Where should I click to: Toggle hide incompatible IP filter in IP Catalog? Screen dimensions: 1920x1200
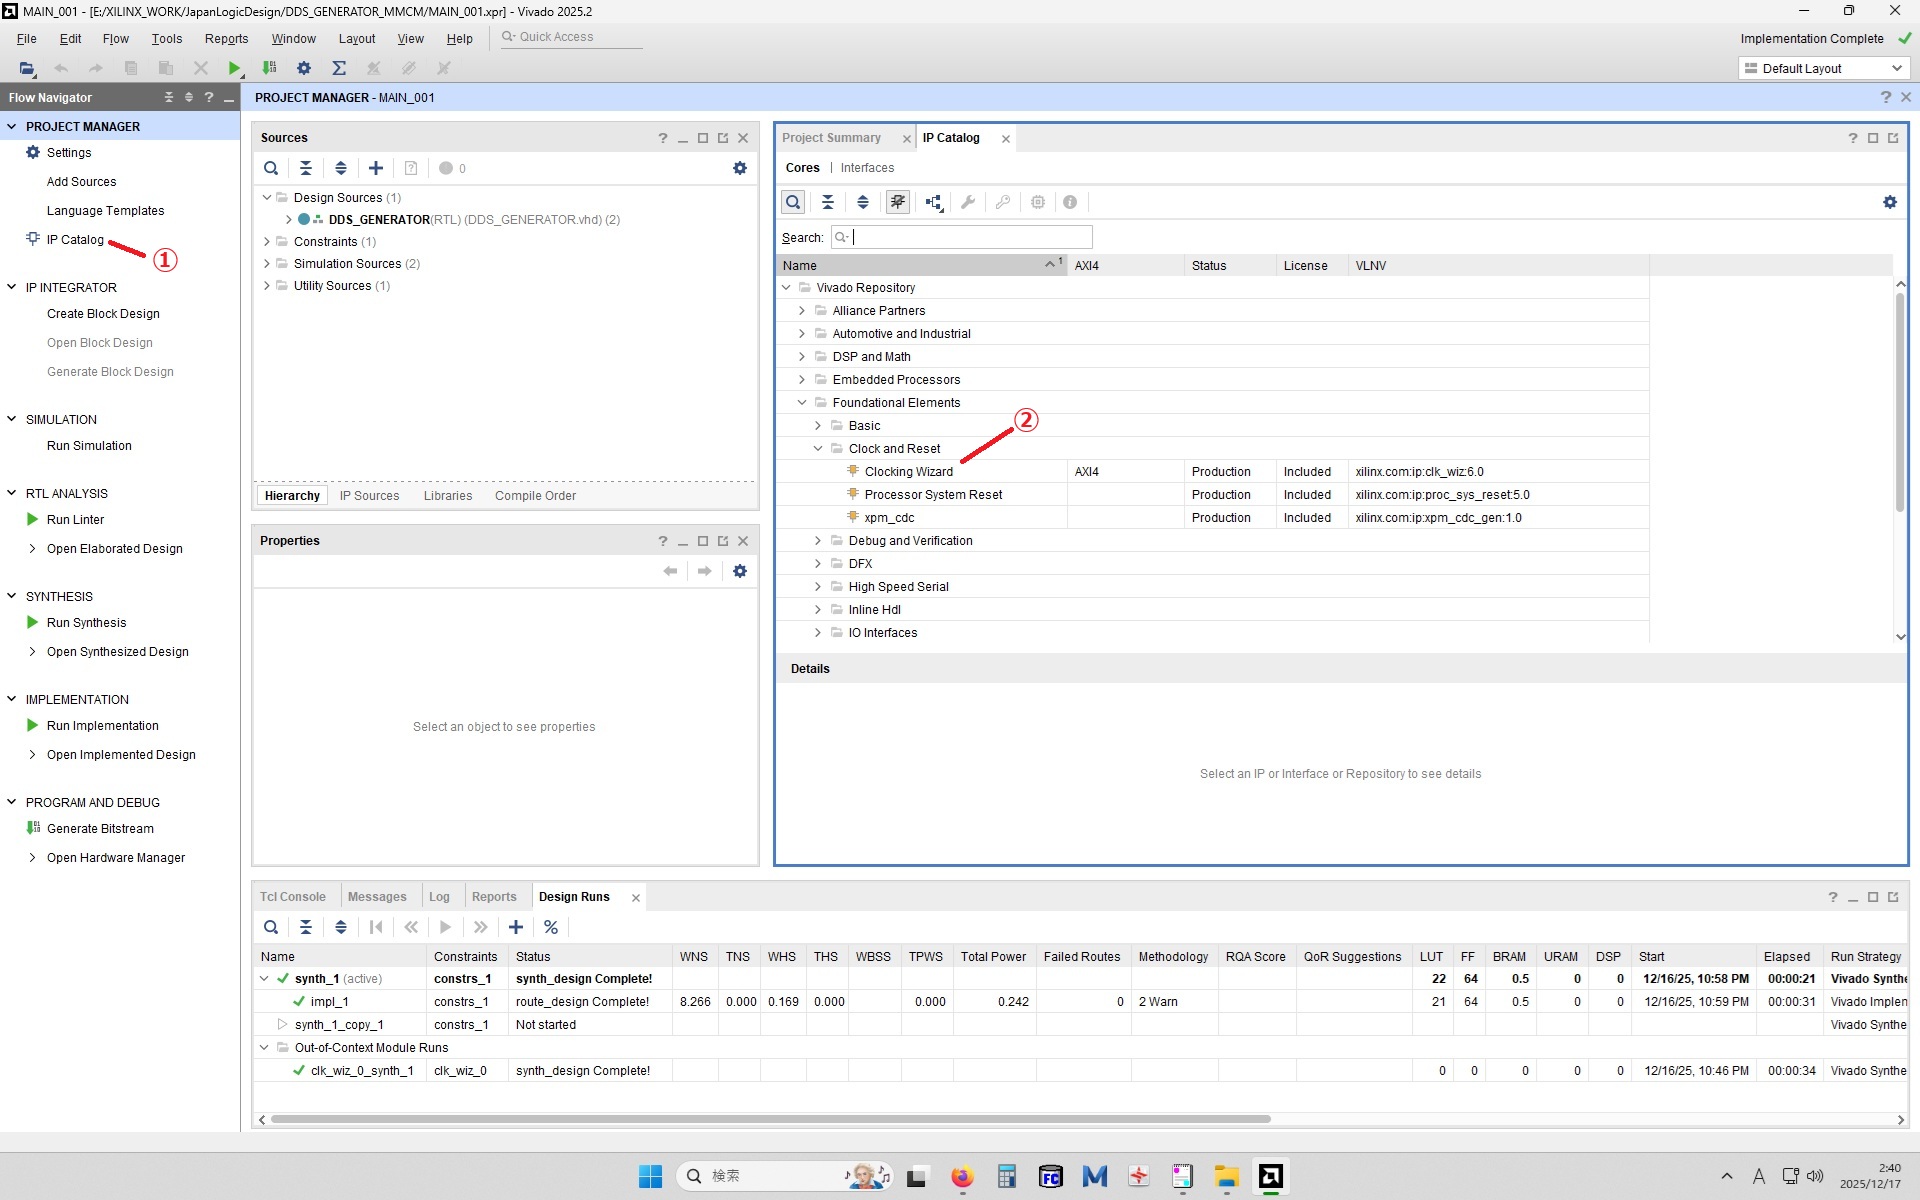click(898, 202)
